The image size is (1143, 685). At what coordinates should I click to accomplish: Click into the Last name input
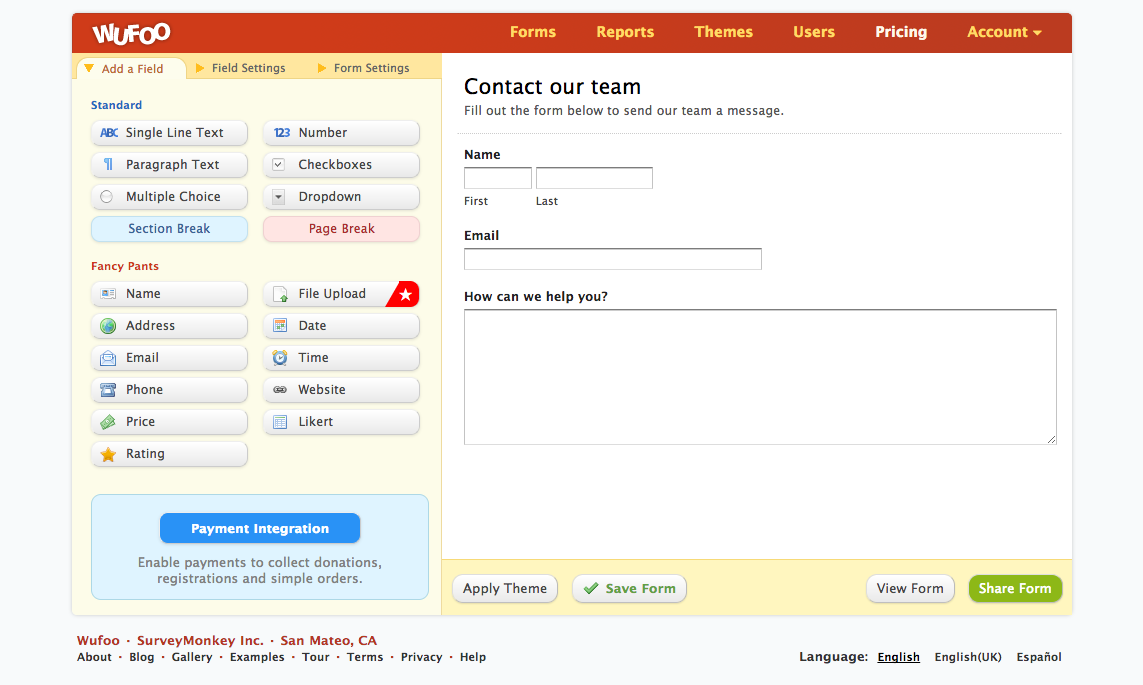coord(594,178)
